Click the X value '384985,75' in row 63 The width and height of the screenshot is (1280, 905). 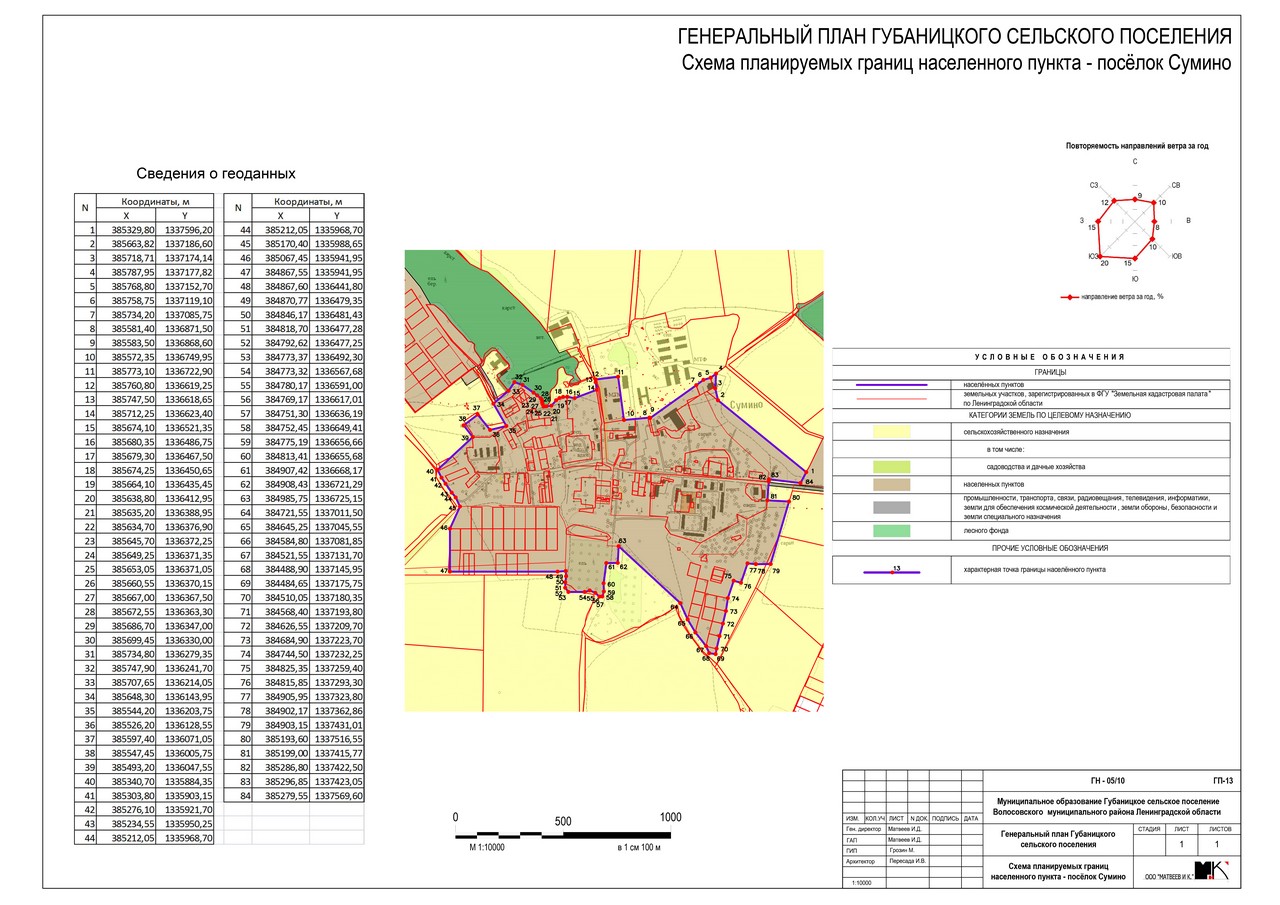click(287, 497)
